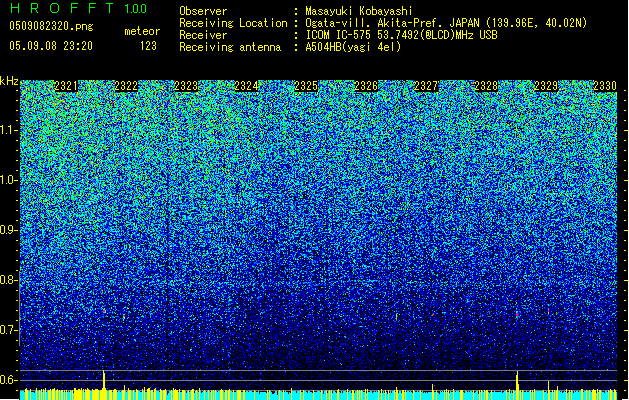
Task: Select the filename 0509082320.png
Action: click(51, 26)
